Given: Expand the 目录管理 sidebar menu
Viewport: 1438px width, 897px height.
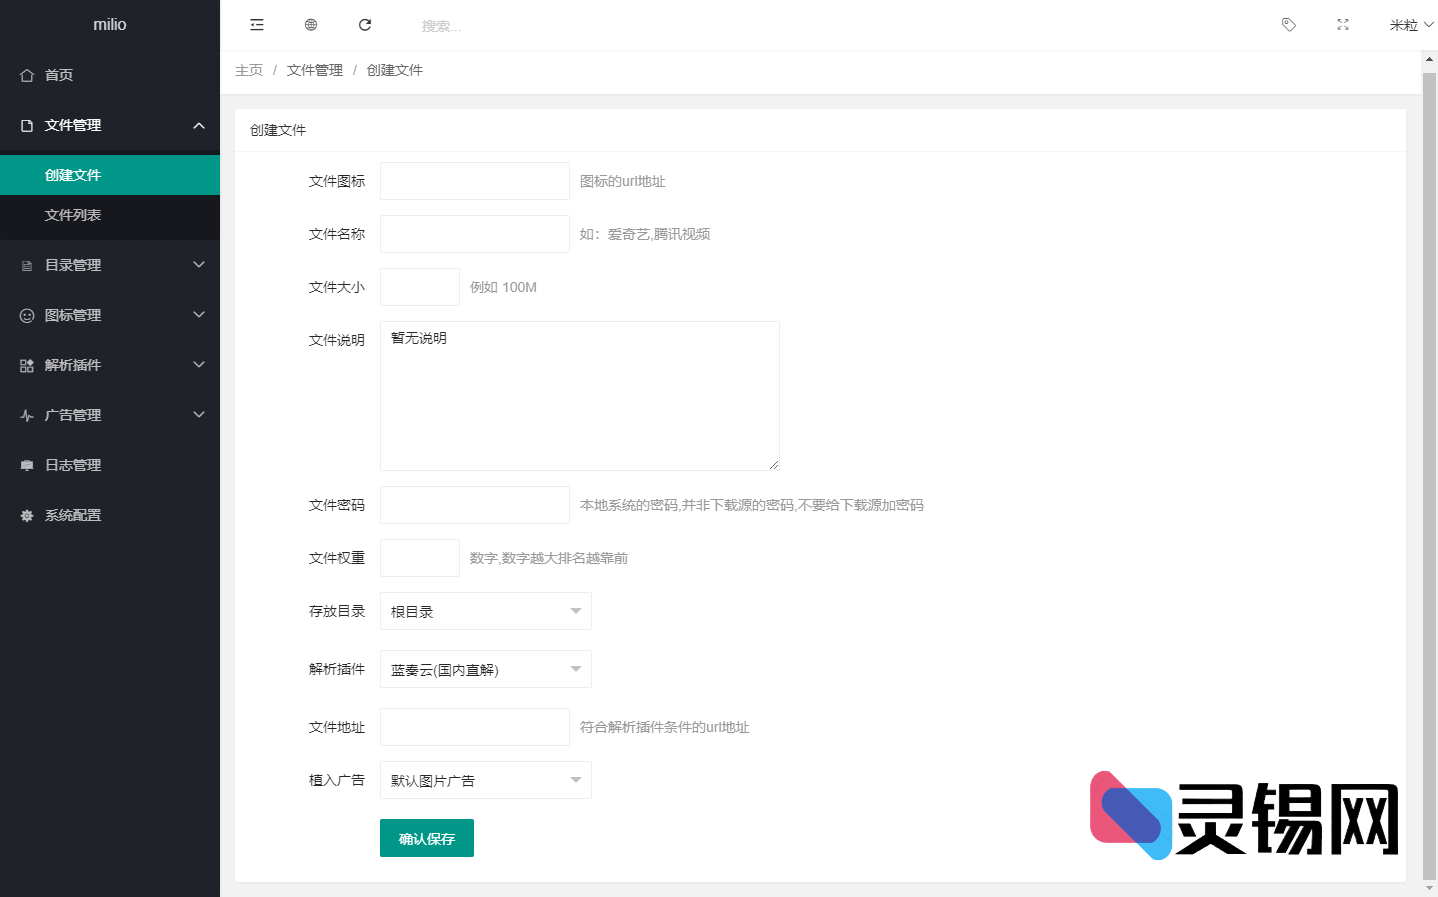Looking at the screenshot, I should (x=110, y=264).
